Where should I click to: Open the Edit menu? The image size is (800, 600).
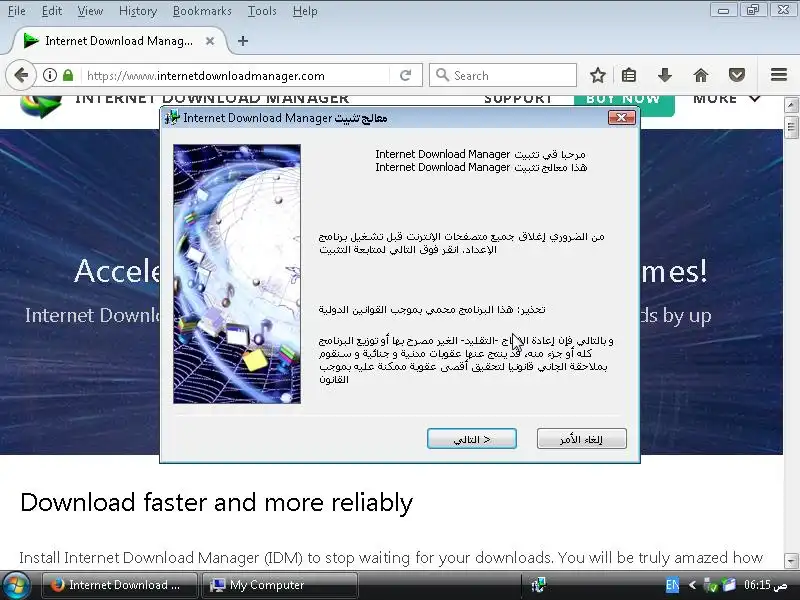(52, 11)
